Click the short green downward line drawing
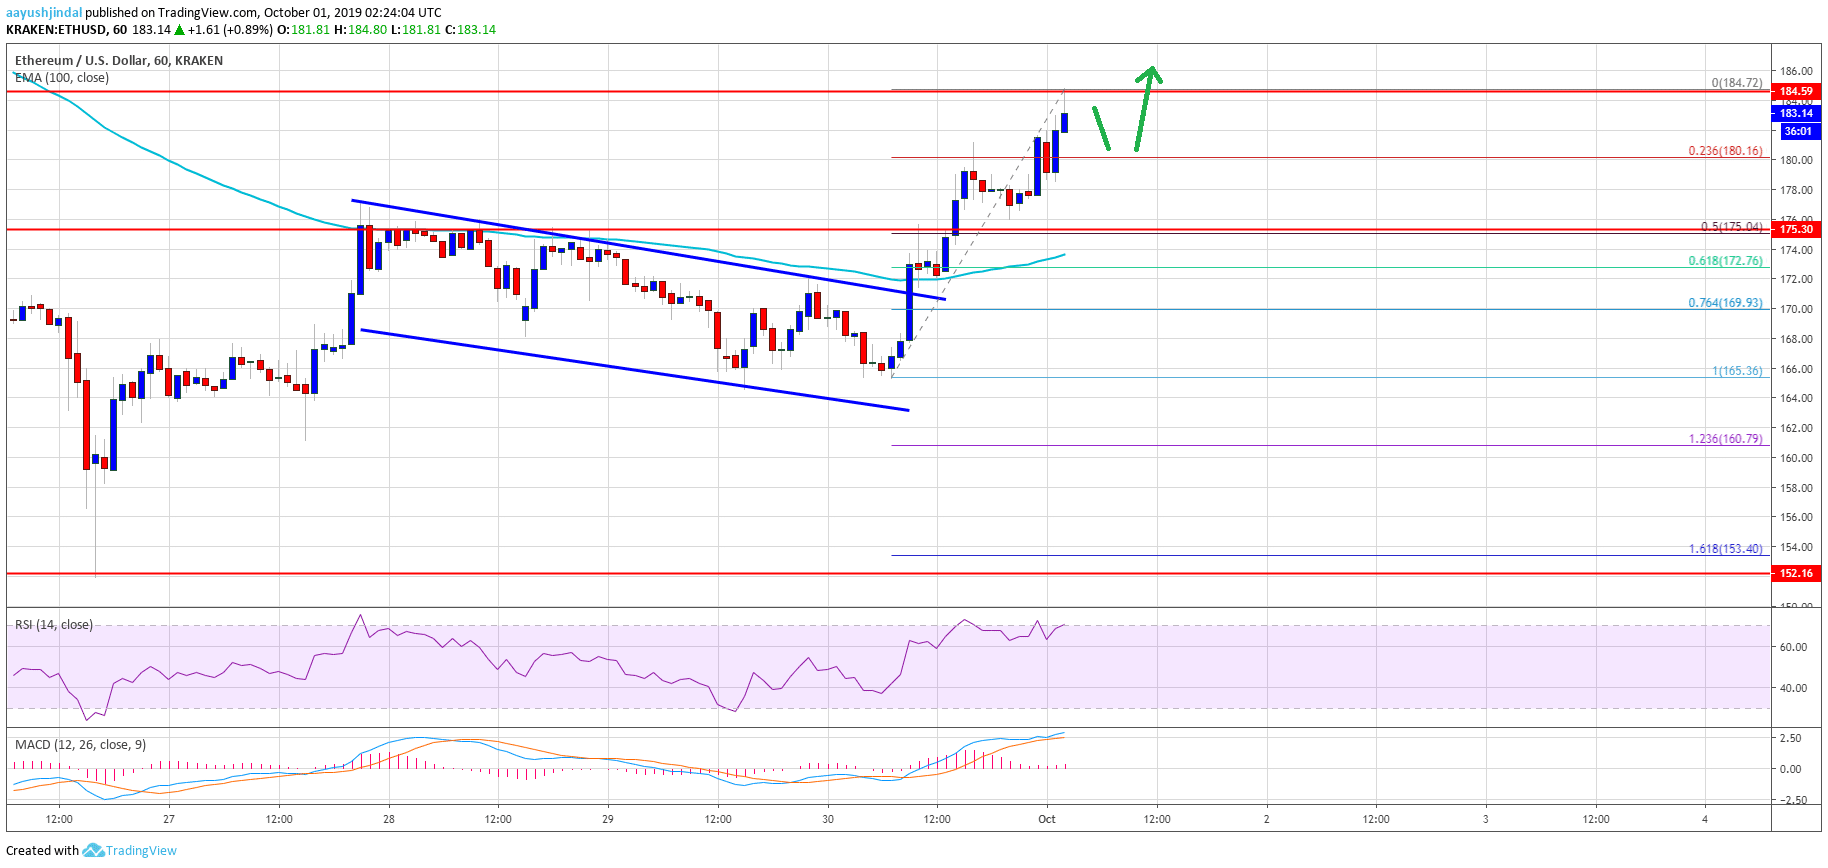Viewport: 1828px width, 868px height. 1101,128
